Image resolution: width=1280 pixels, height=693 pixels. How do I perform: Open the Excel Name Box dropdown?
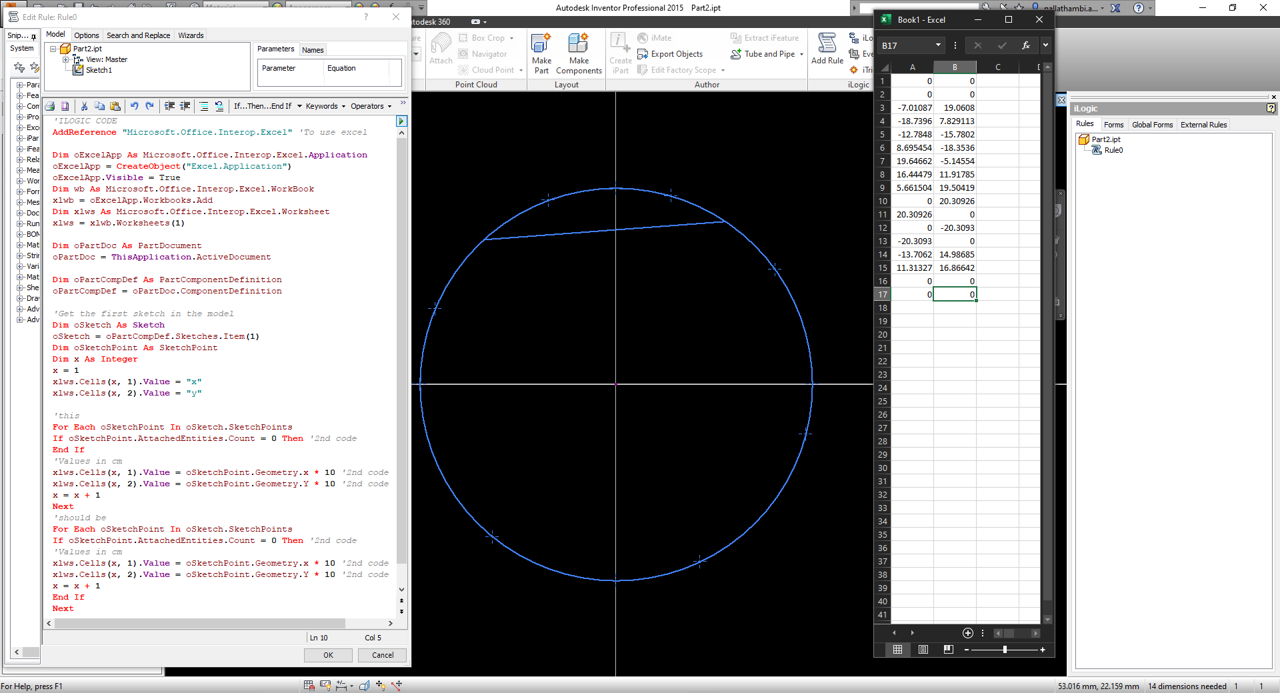click(x=937, y=45)
